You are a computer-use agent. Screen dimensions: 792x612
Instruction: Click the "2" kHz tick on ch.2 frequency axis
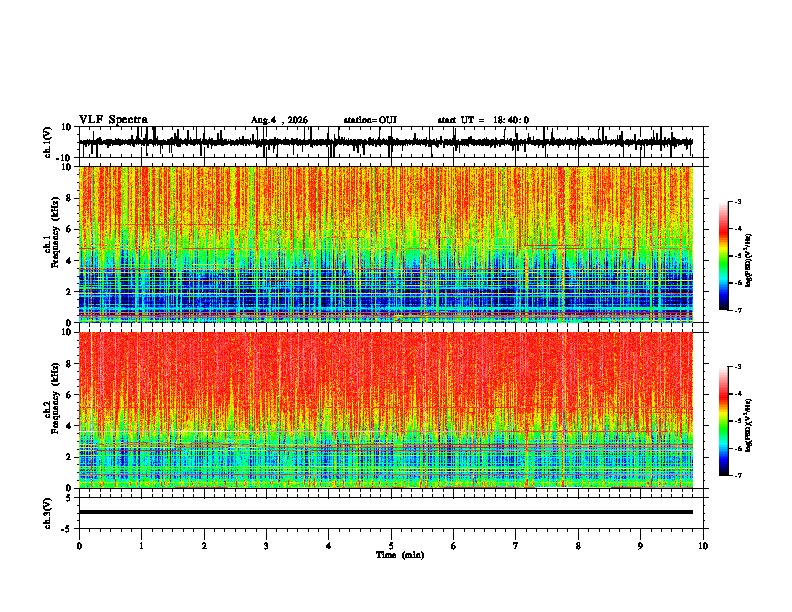coord(70,457)
